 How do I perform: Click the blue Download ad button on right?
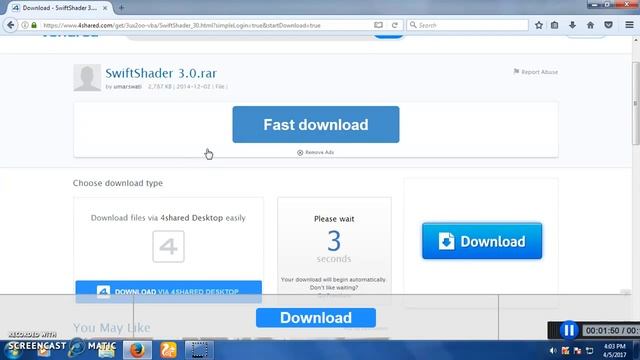482,241
